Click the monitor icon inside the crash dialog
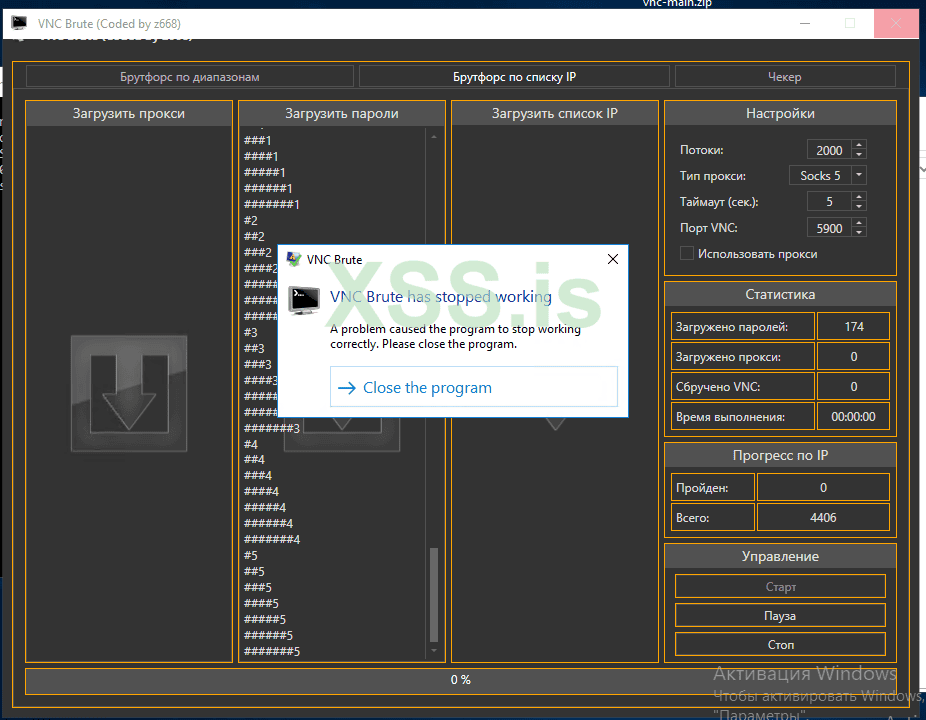This screenshot has height=720, width=926. [304, 300]
